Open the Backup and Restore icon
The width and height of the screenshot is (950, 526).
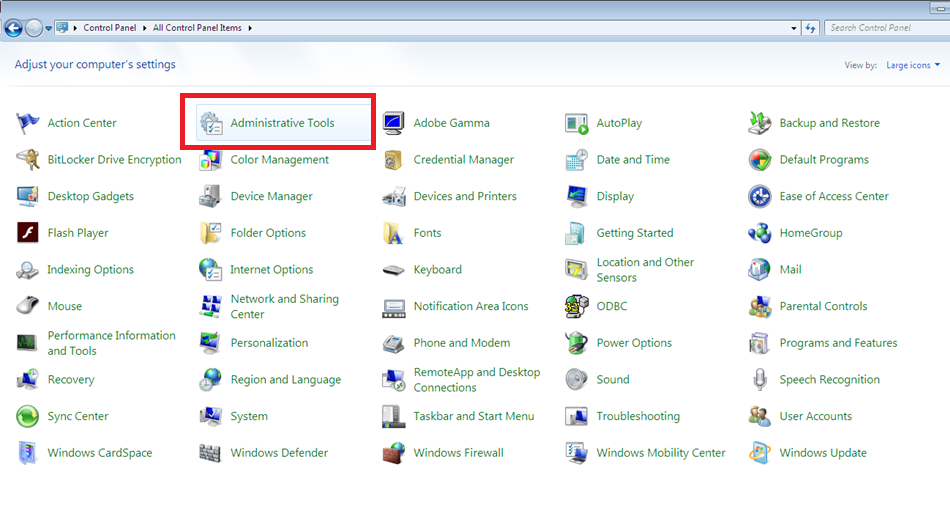pos(759,123)
